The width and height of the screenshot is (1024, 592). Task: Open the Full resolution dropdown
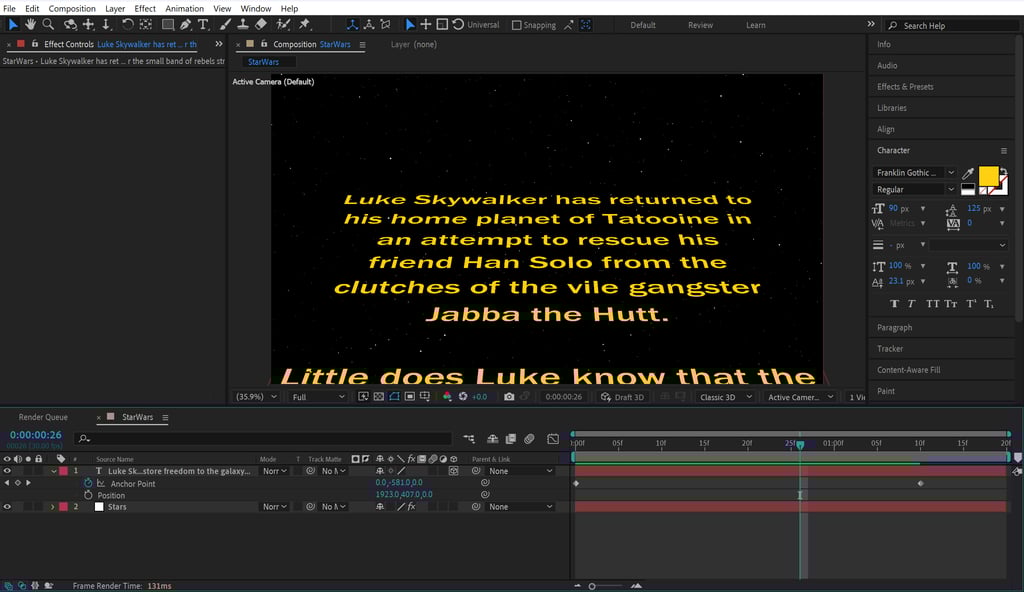[318, 397]
